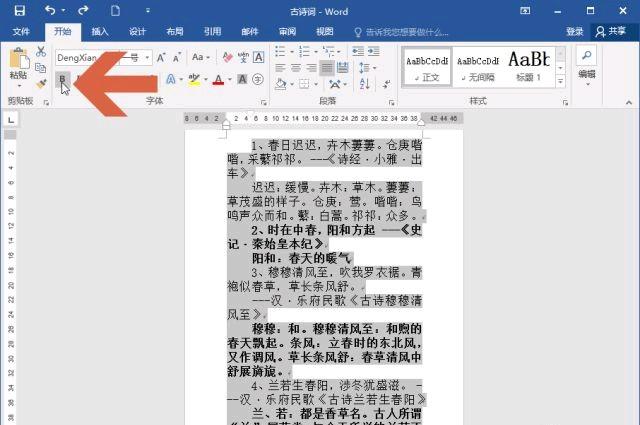Switch to the 插入 ribbon tab
The width and height of the screenshot is (640, 425).
pos(100,31)
